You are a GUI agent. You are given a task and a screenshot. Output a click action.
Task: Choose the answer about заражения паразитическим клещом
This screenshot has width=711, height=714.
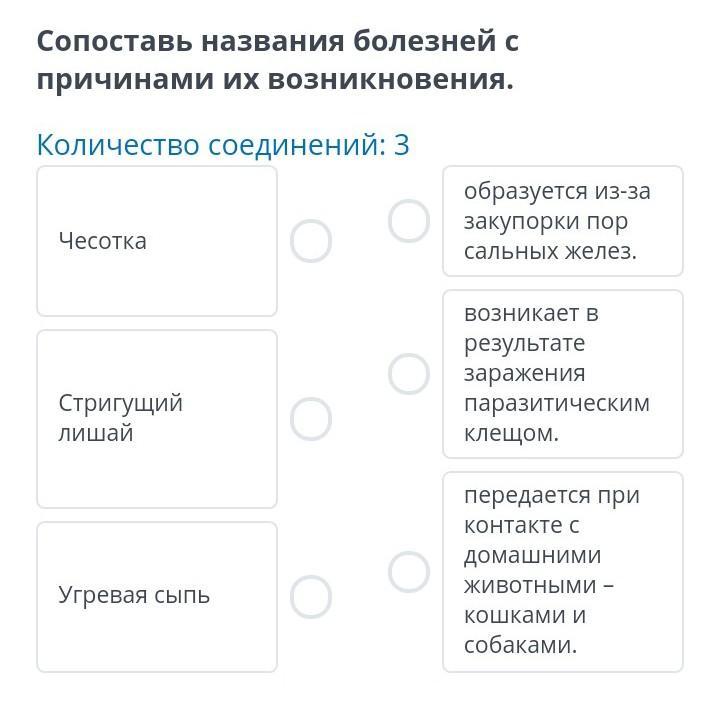pos(562,374)
